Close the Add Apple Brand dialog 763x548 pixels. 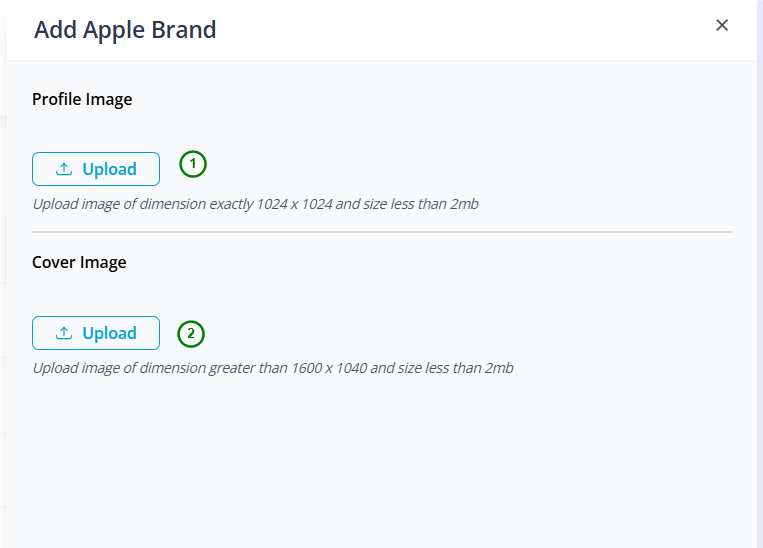click(x=722, y=25)
